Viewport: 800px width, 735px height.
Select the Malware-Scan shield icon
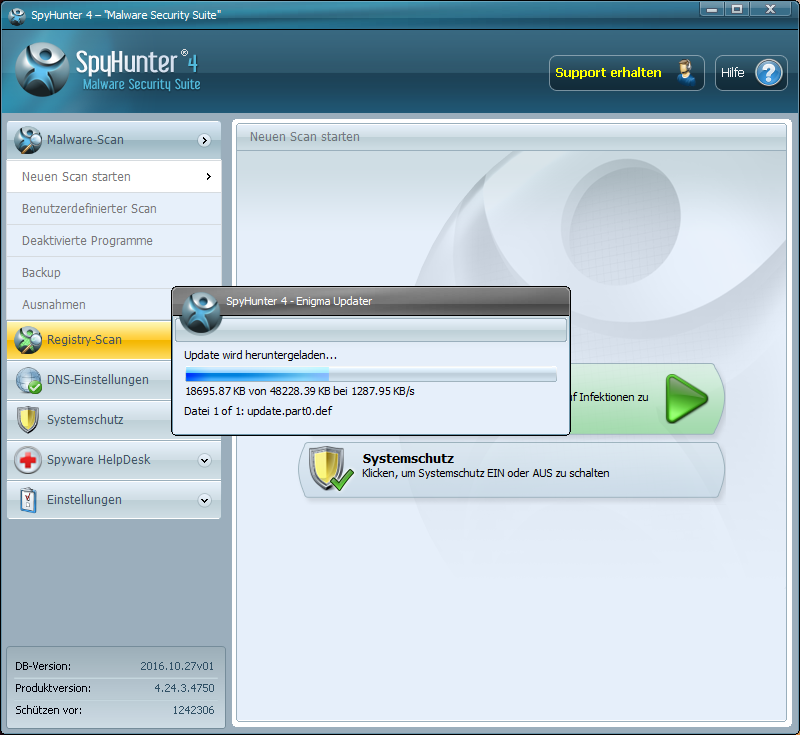pos(30,139)
